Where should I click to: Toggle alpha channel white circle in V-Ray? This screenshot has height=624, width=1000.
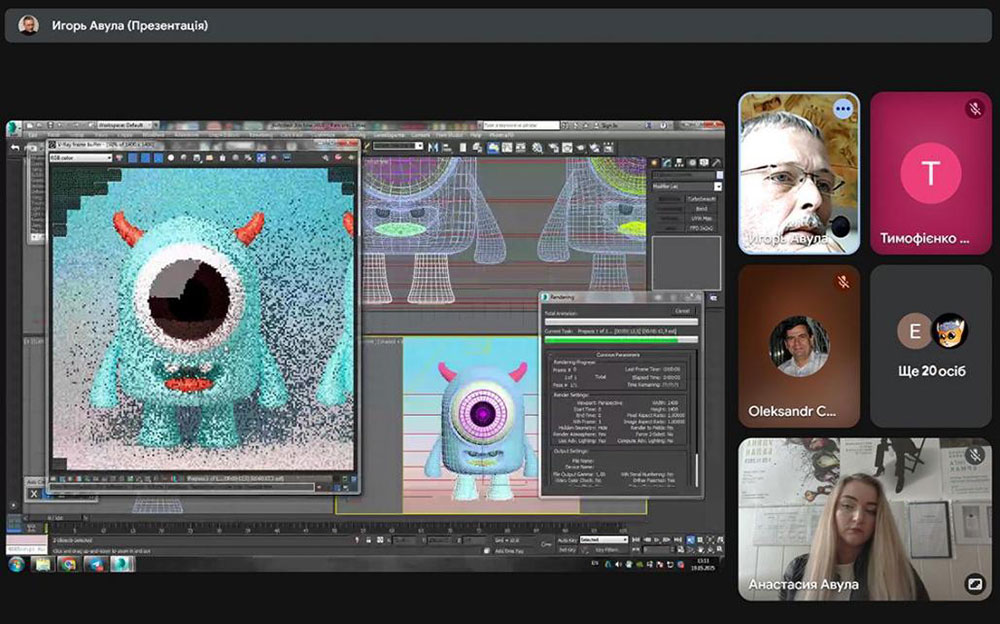(171, 158)
